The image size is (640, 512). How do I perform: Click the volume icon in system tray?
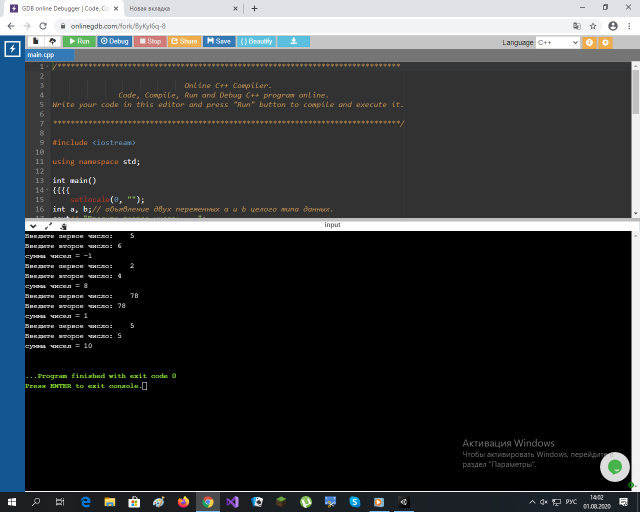(544, 502)
